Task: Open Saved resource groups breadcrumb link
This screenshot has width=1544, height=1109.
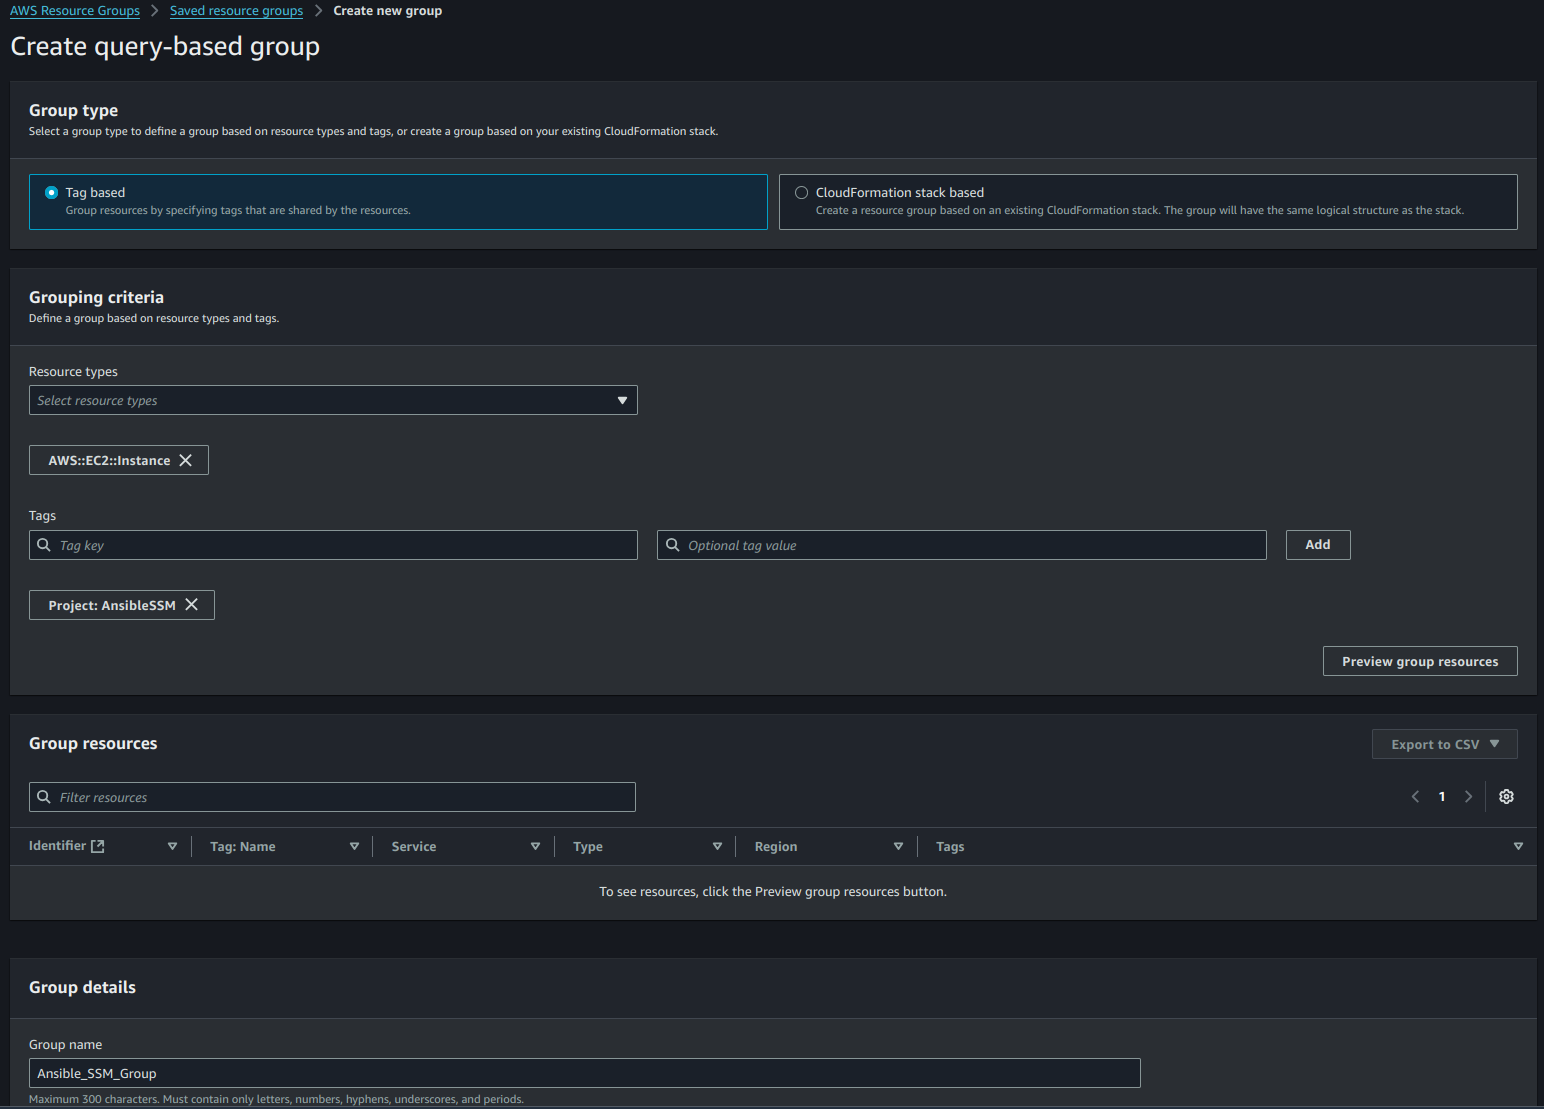Action: click(x=236, y=11)
